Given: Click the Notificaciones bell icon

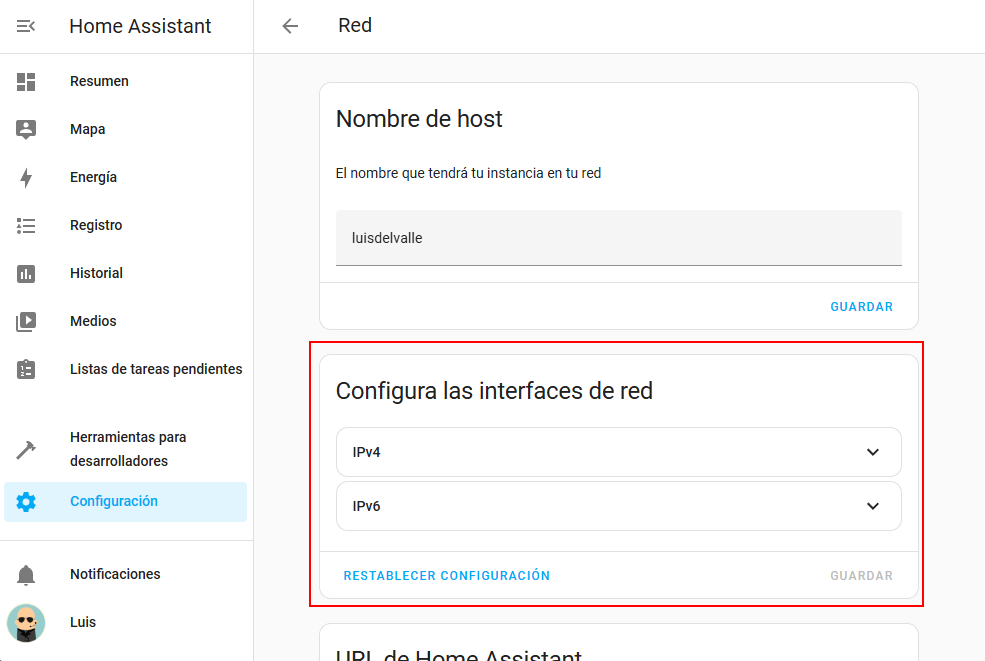Looking at the screenshot, I should 26,575.
